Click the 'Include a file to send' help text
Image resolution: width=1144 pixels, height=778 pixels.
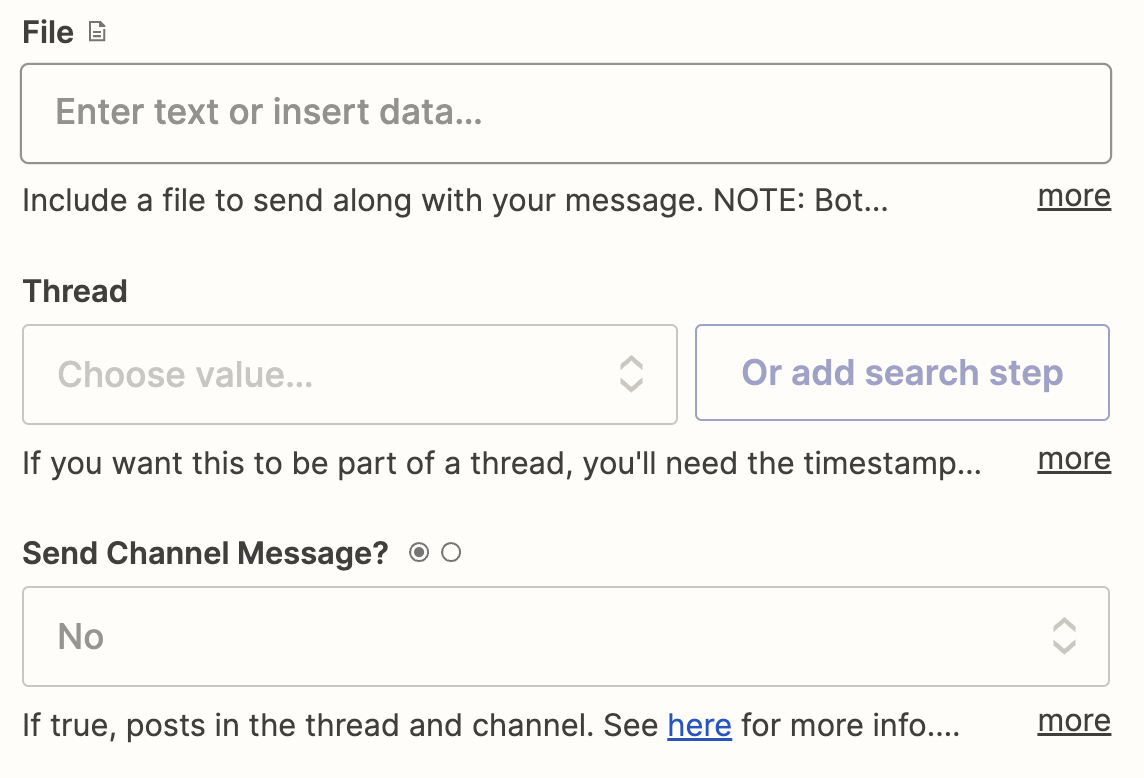pyautogui.click(x=455, y=201)
